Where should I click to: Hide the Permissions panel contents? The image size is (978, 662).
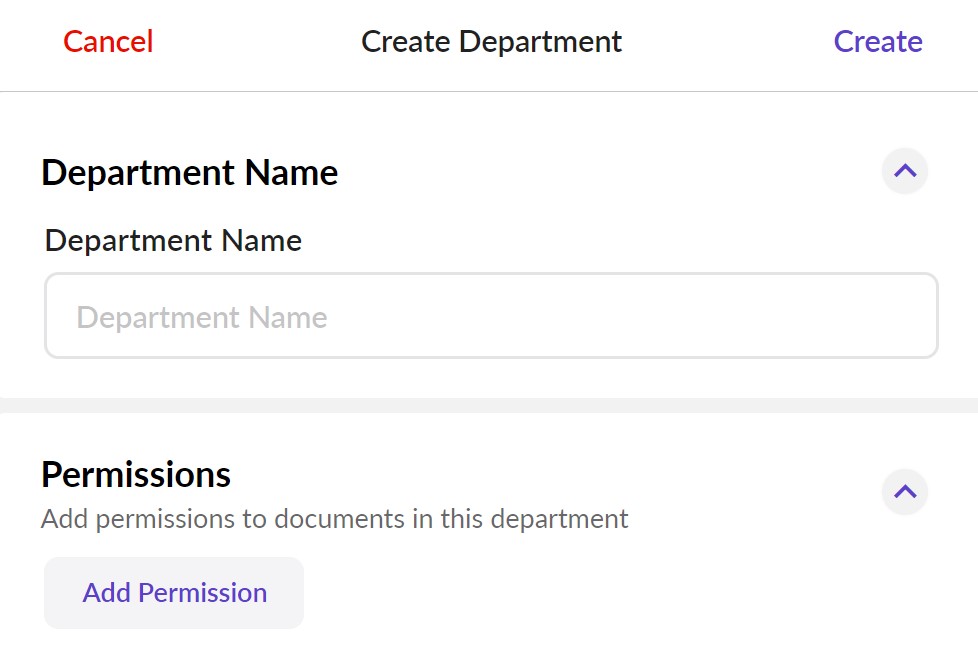tap(904, 491)
